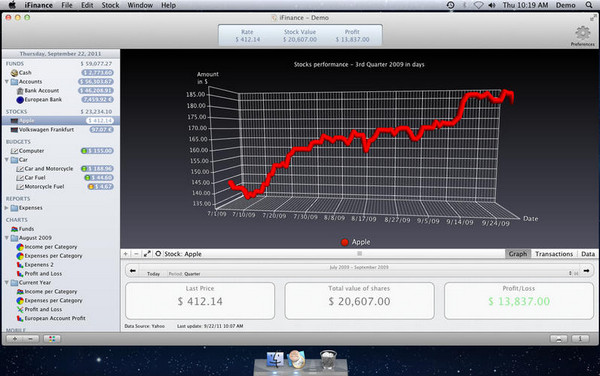Go to next period with right arrow

pyautogui.click(x=586, y=271)
